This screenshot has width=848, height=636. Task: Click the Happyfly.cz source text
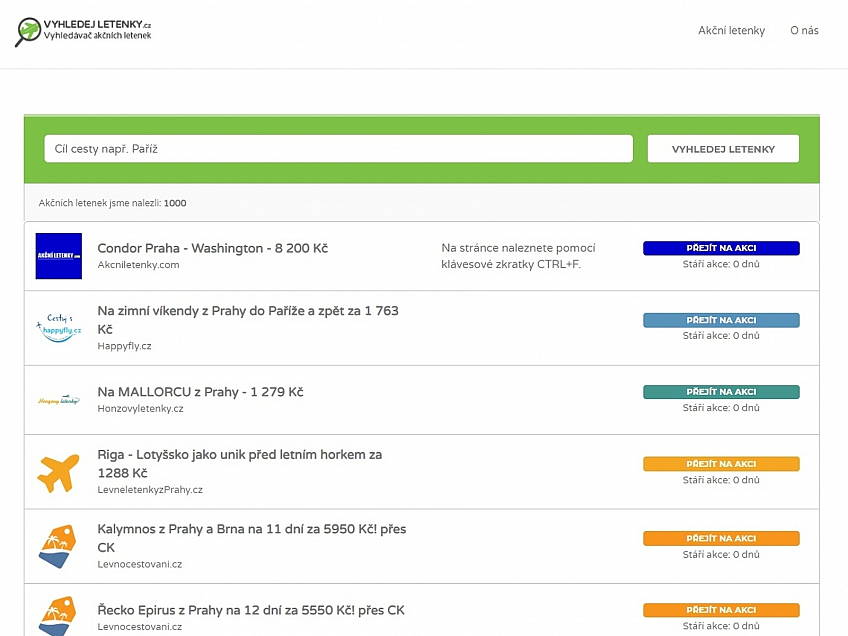124,346
